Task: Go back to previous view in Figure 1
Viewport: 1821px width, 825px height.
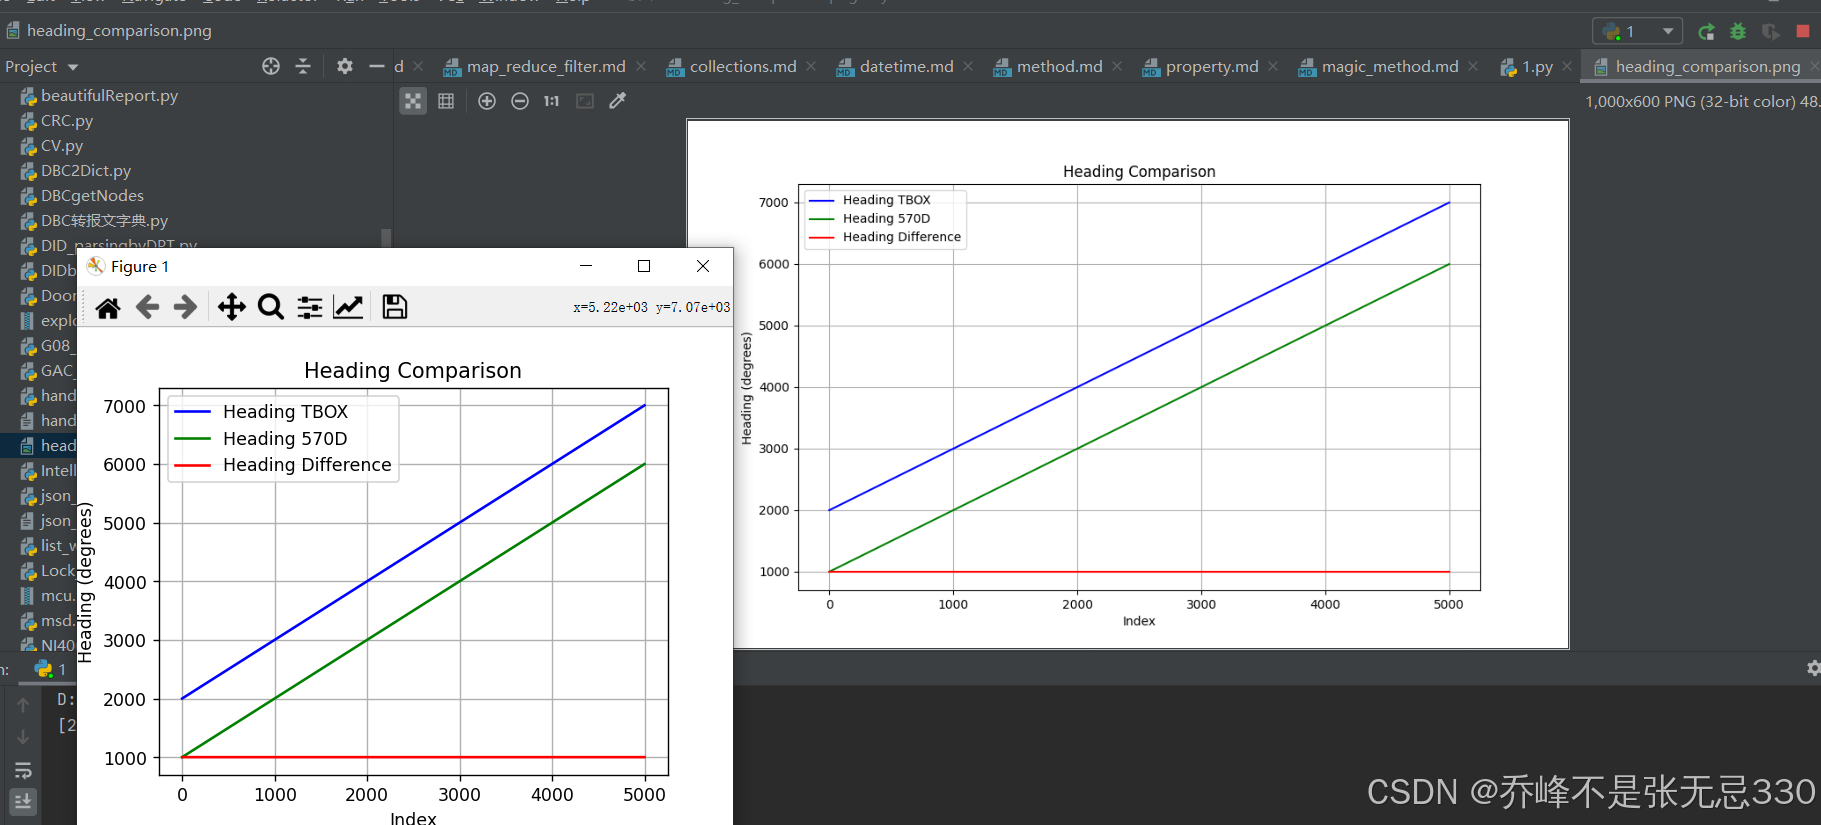Action: click(147, 307)
